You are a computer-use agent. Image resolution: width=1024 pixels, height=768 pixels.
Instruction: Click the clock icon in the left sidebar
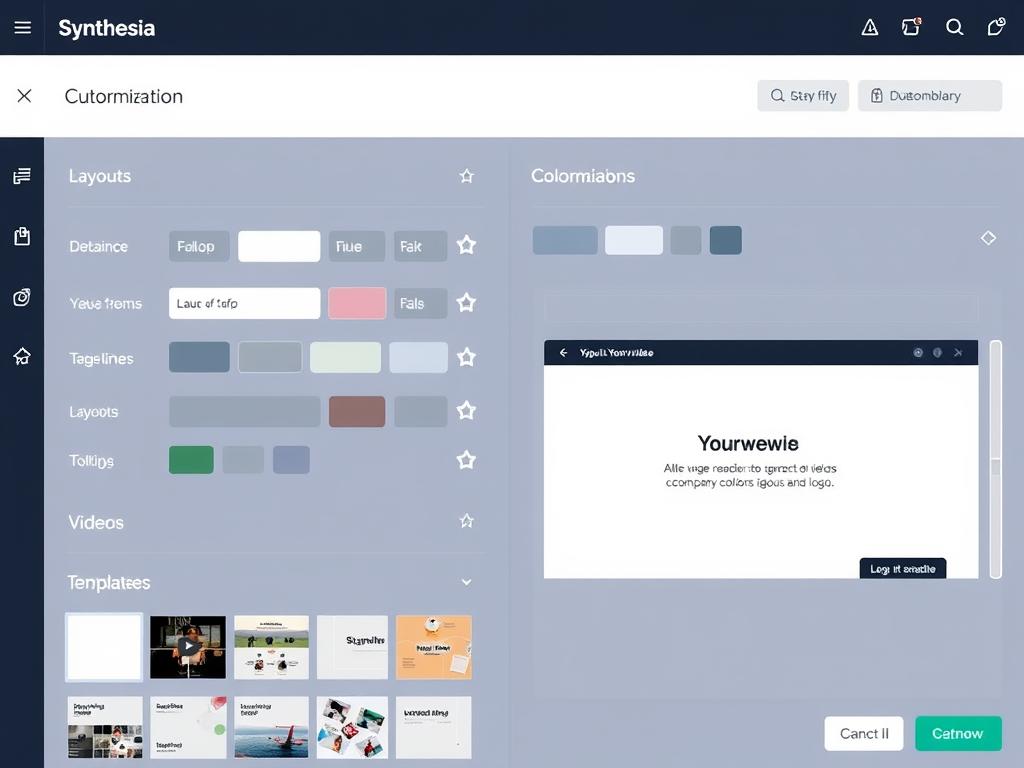22,296
